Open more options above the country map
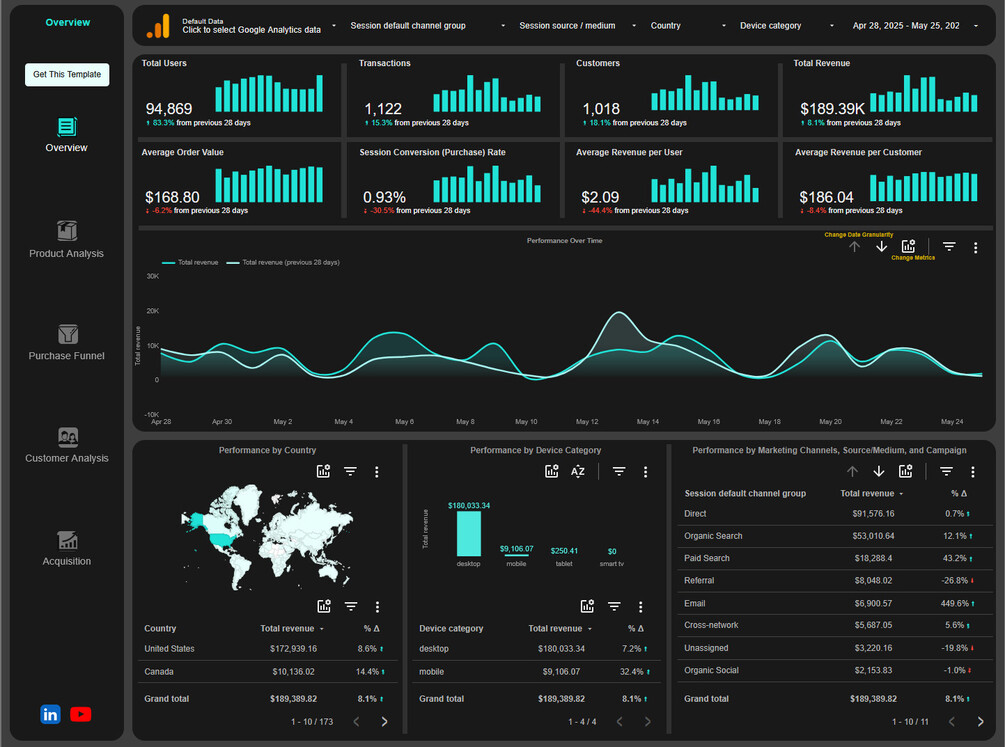Viewport: 1005px width, 747px height. pyautogui.click(x=376, y=472)
